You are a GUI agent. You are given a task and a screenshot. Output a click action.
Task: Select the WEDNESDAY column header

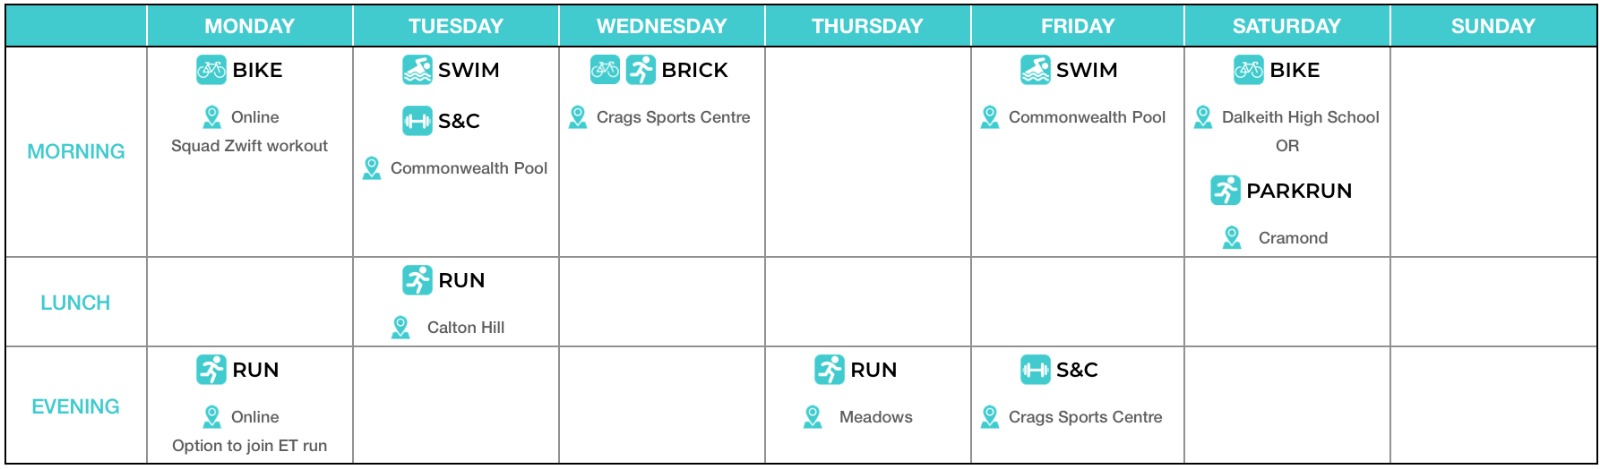click(662, 26)
